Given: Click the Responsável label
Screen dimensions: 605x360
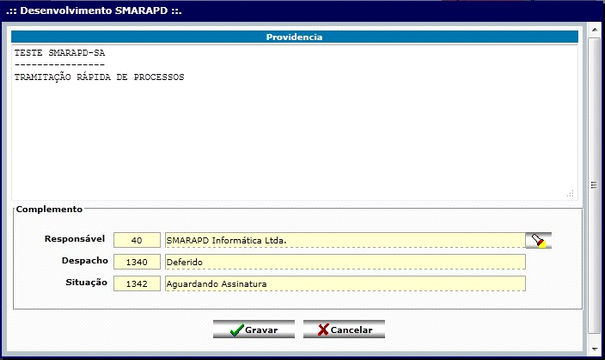Looking at the screenshot, I should click(x=74, y=239).
